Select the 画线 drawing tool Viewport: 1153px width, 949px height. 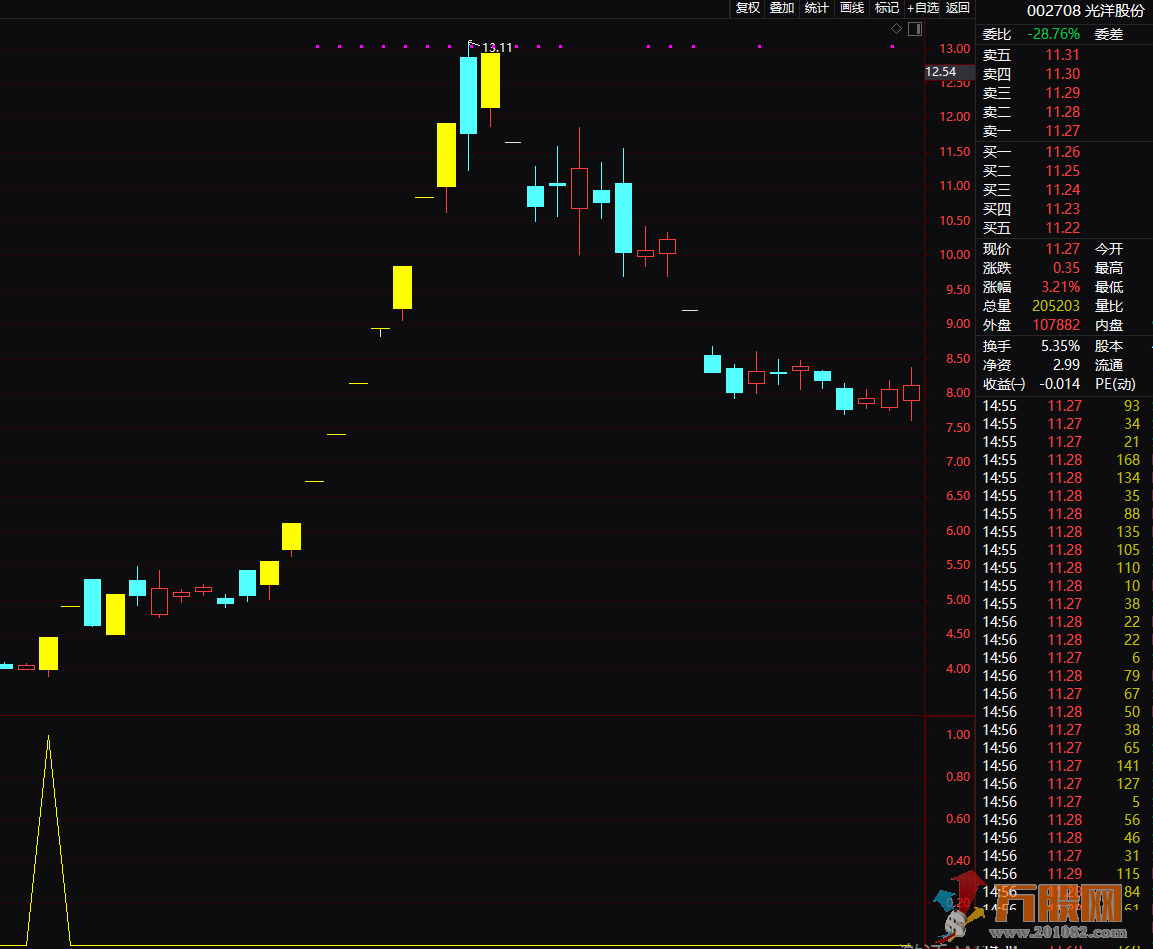[x=852, y=8]
